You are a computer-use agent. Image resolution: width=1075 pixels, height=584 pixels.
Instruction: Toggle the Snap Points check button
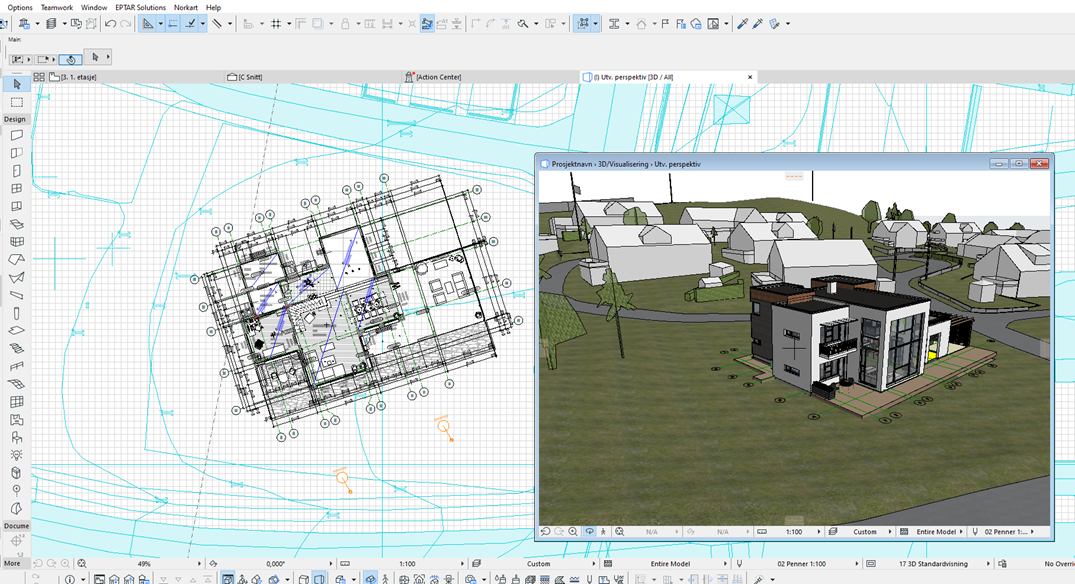[191, 24]
